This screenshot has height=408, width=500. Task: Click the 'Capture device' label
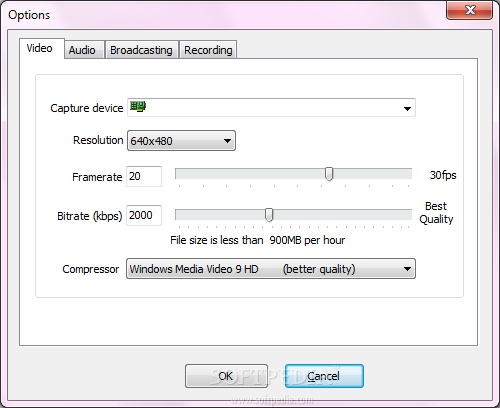87,108
